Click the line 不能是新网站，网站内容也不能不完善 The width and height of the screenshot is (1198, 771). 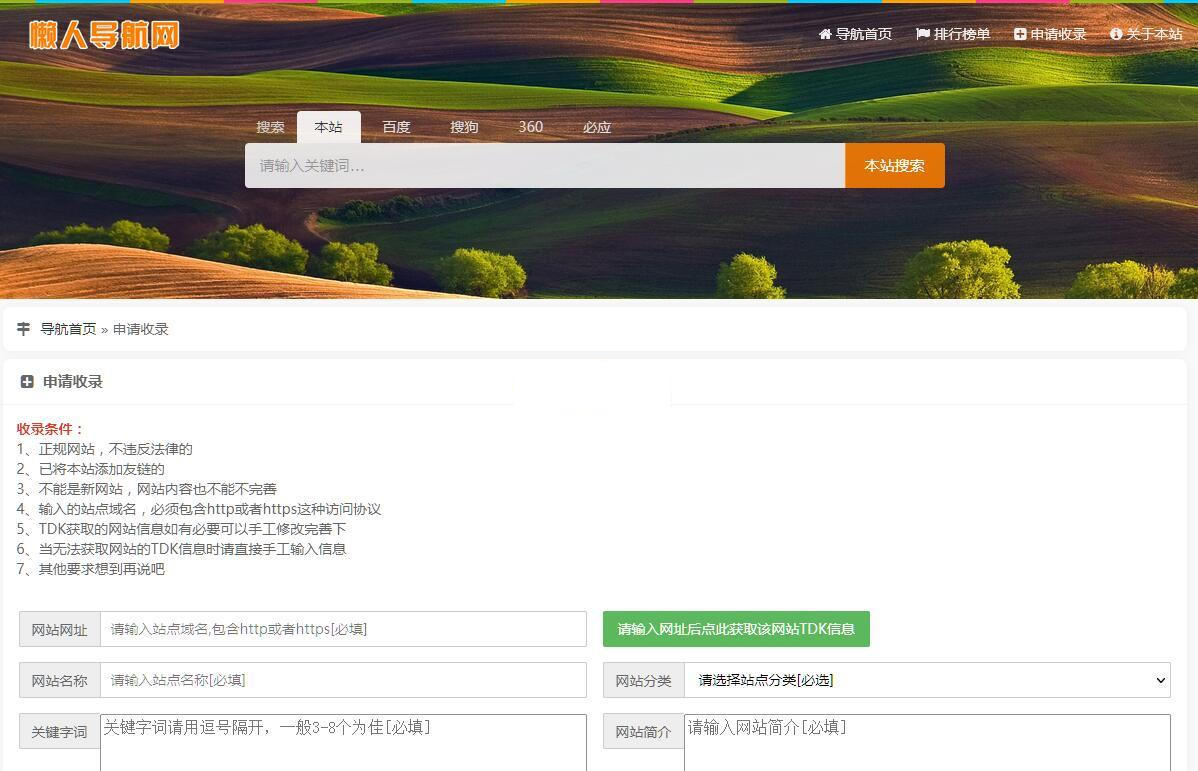click(147, 488)
